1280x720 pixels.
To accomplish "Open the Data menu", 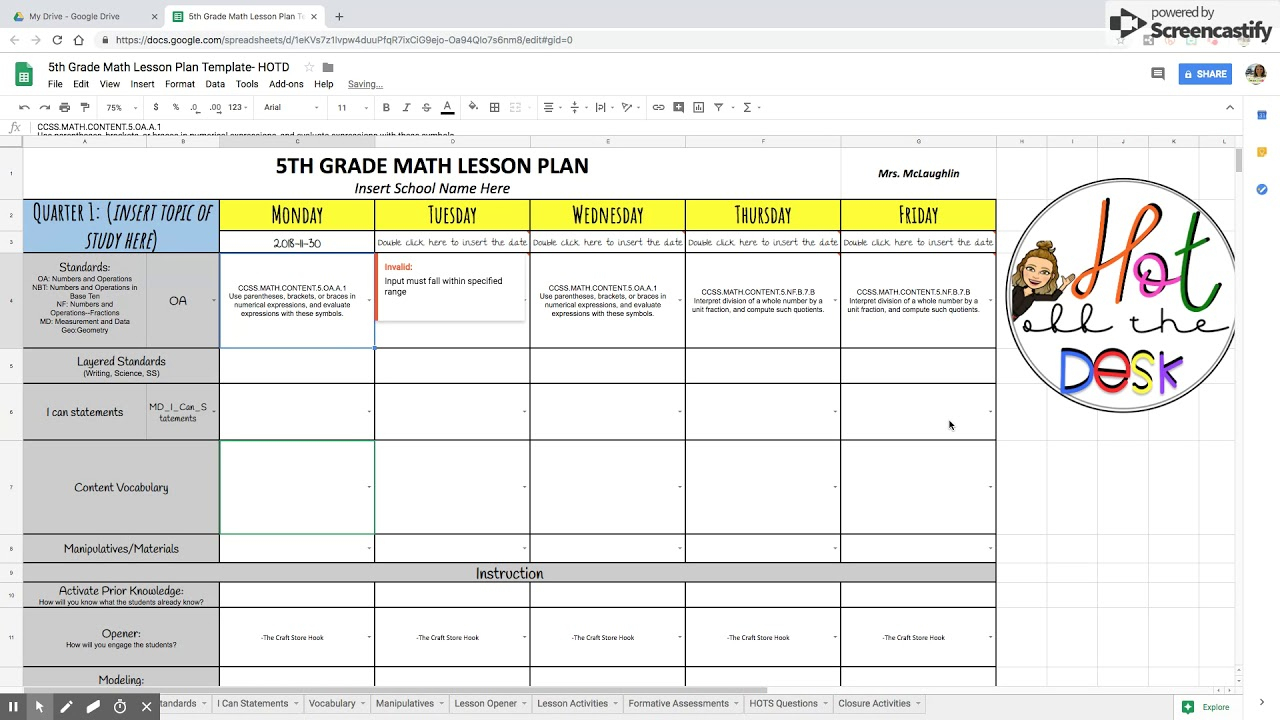I will (x=215, y=84).
